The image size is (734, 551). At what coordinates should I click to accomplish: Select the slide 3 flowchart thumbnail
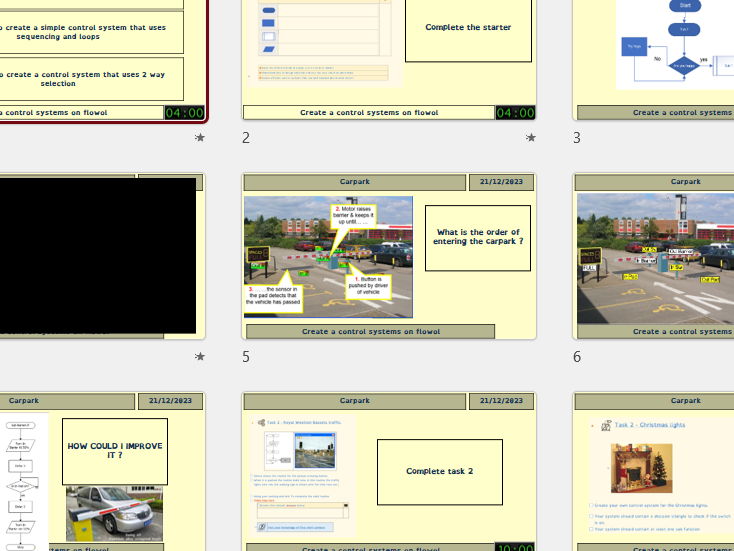pyautogui.click(x=653, y=59)
